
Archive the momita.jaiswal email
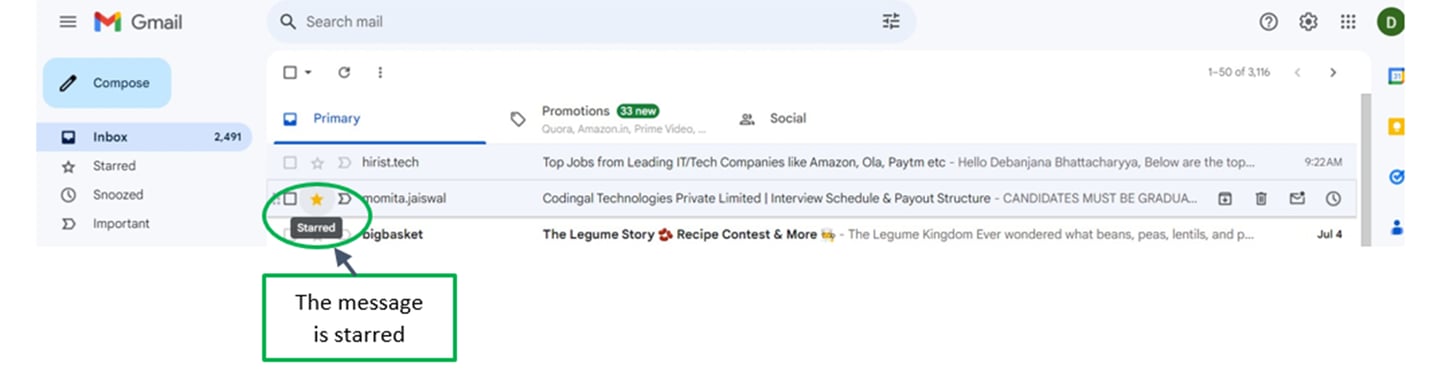click(x=1225, y=199)
